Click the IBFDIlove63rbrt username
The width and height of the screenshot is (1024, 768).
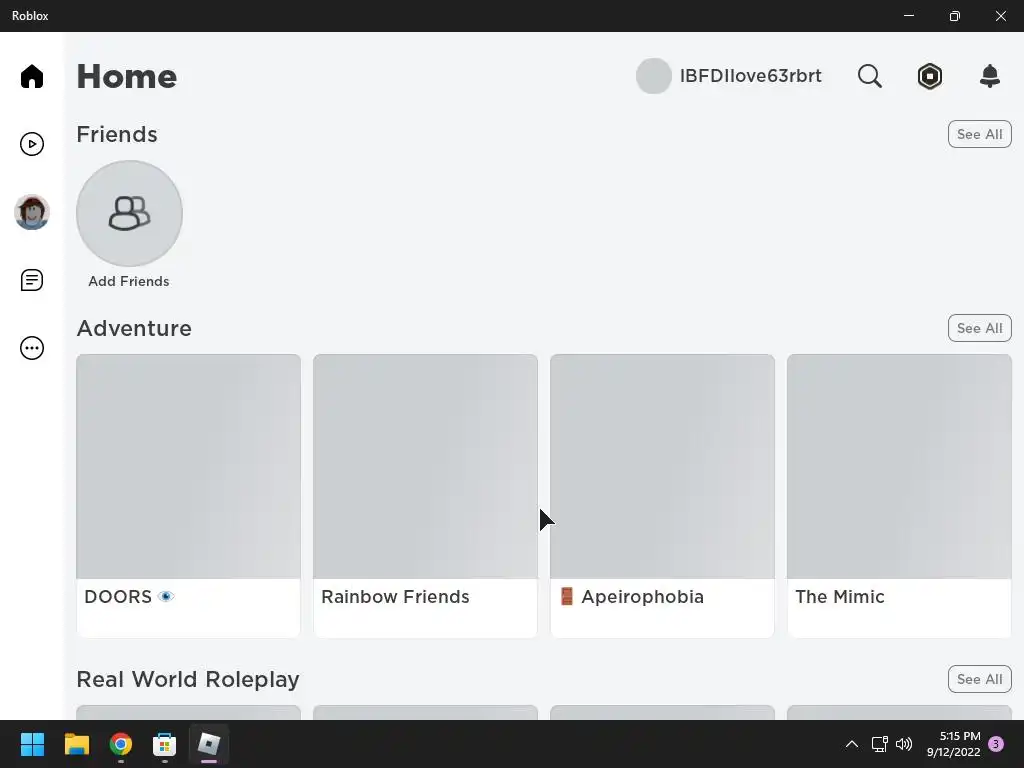coord(750,76)
